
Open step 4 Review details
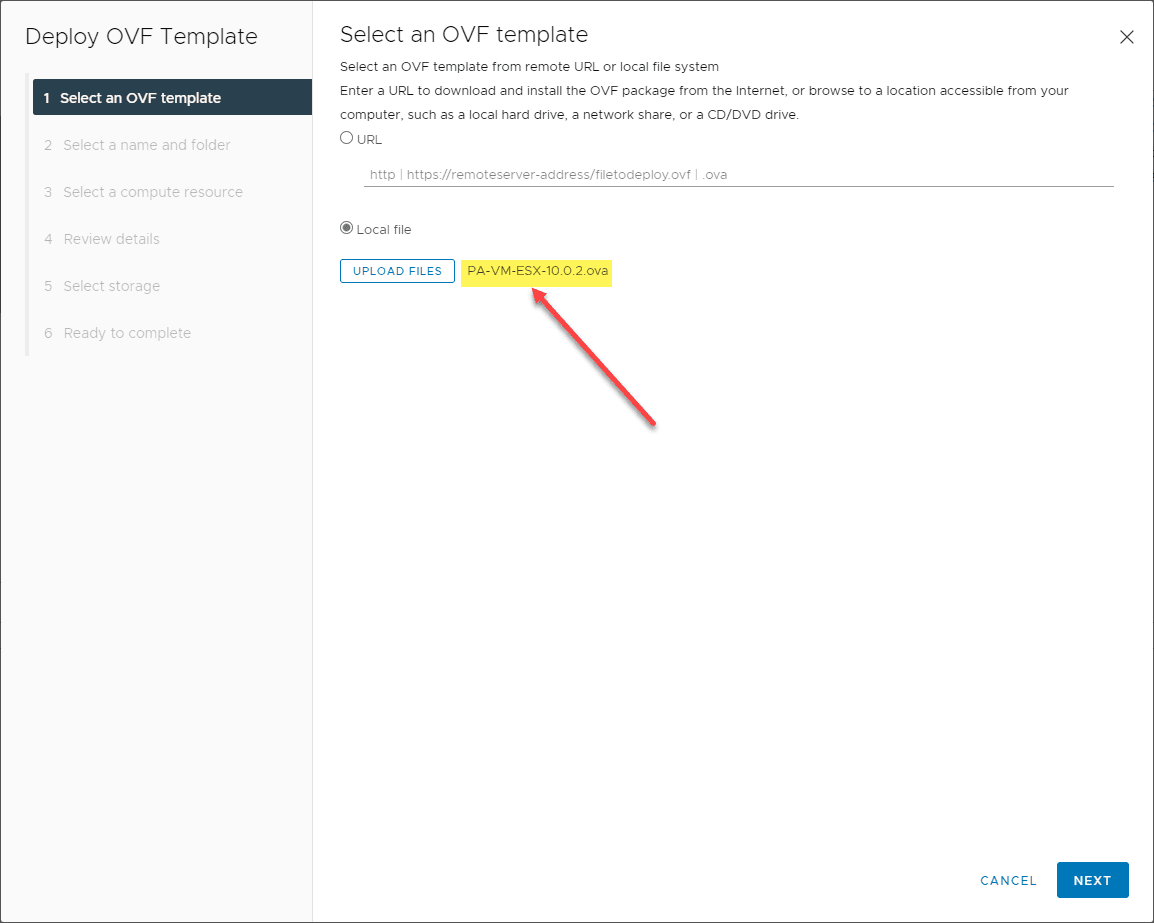tap(111, 239)
